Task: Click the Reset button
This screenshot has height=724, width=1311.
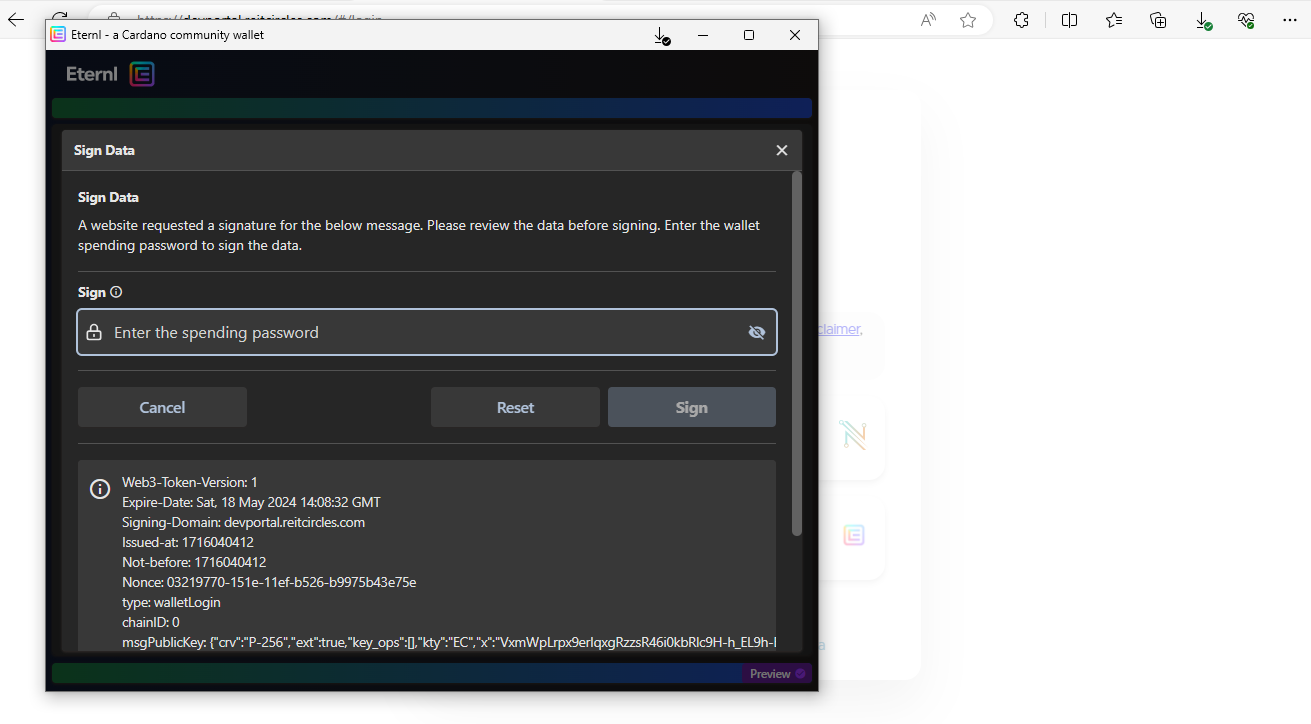Action: click(x=515, y=407)
